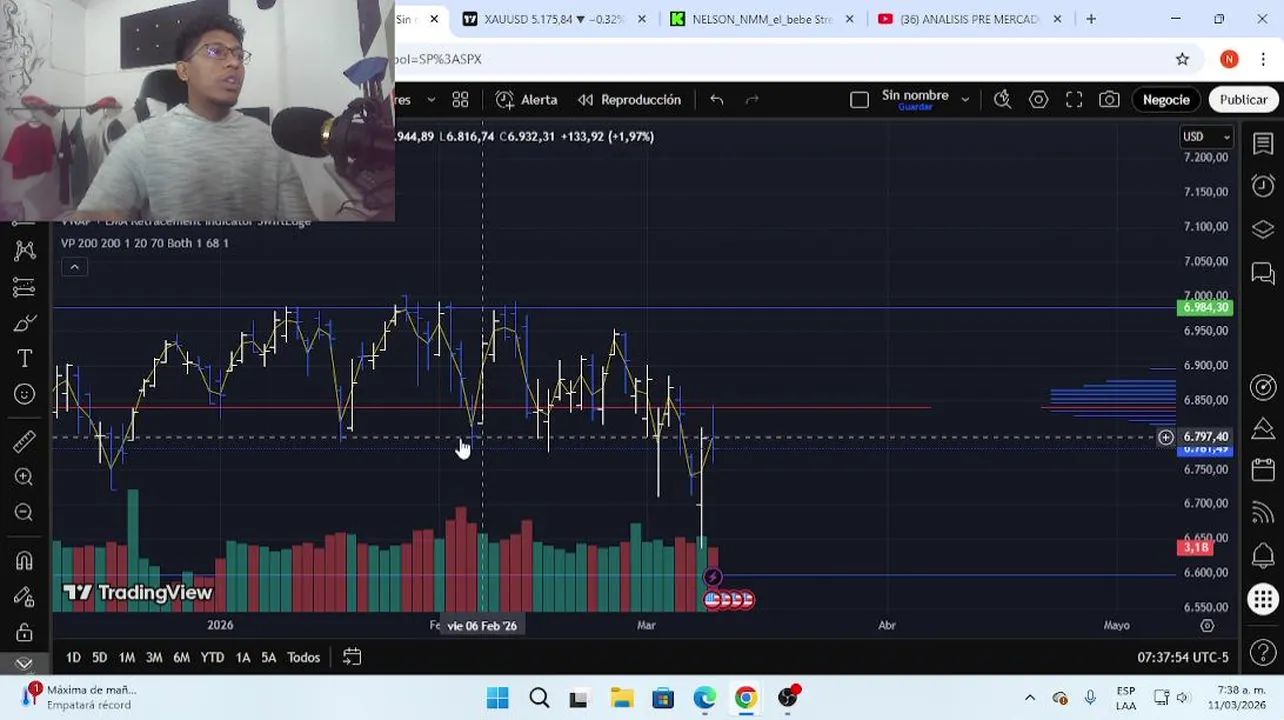
Task: Open the Alerts clock panel
Action: click(x=1263, y=186)
